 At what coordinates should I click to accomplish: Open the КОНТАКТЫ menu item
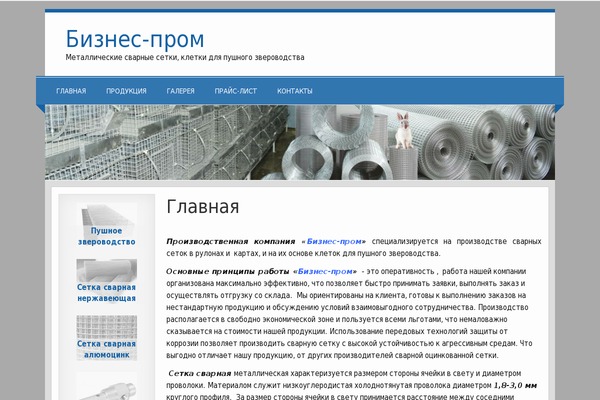pos(295,91)
